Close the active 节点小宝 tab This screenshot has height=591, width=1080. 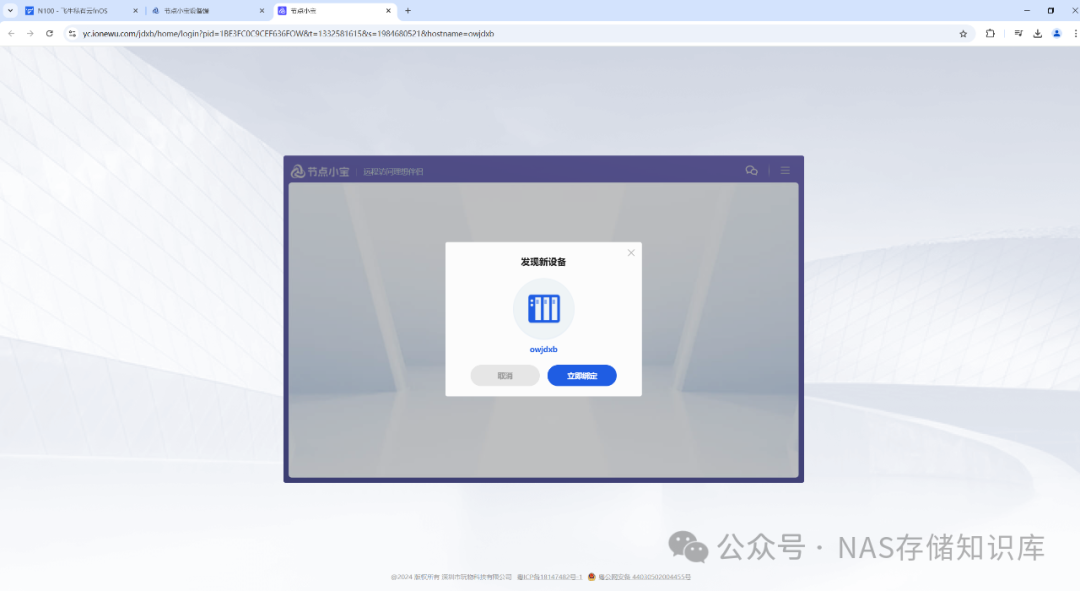click(x=388, y=11)
